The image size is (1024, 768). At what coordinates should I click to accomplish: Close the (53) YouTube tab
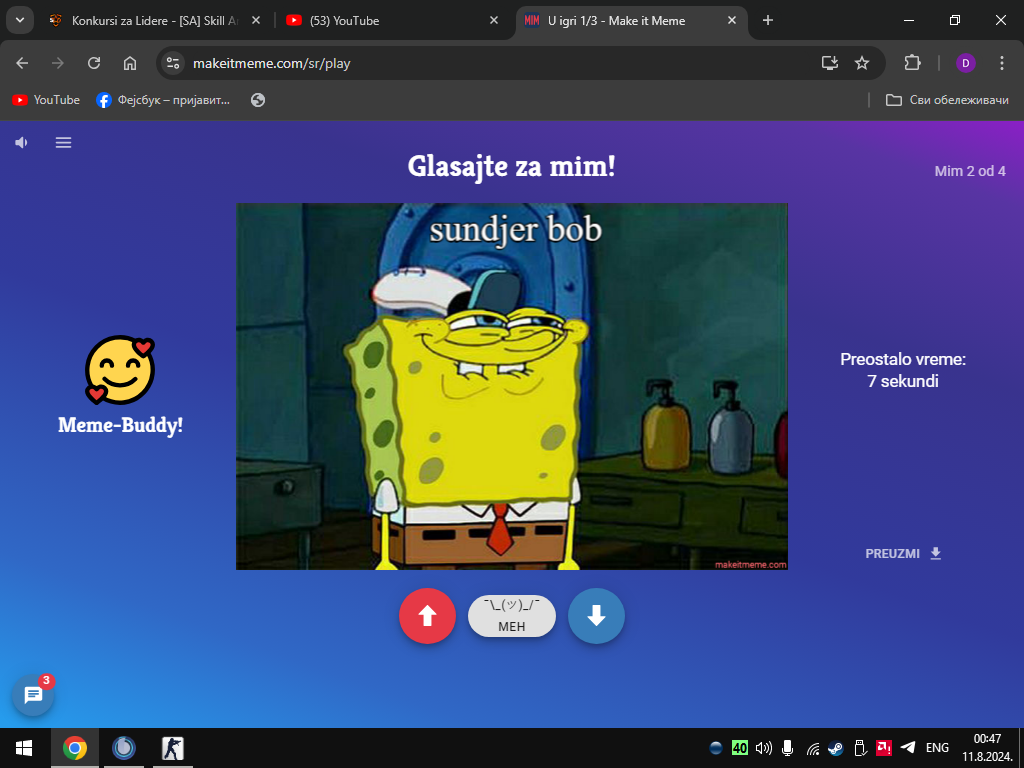tap(494, 20)
